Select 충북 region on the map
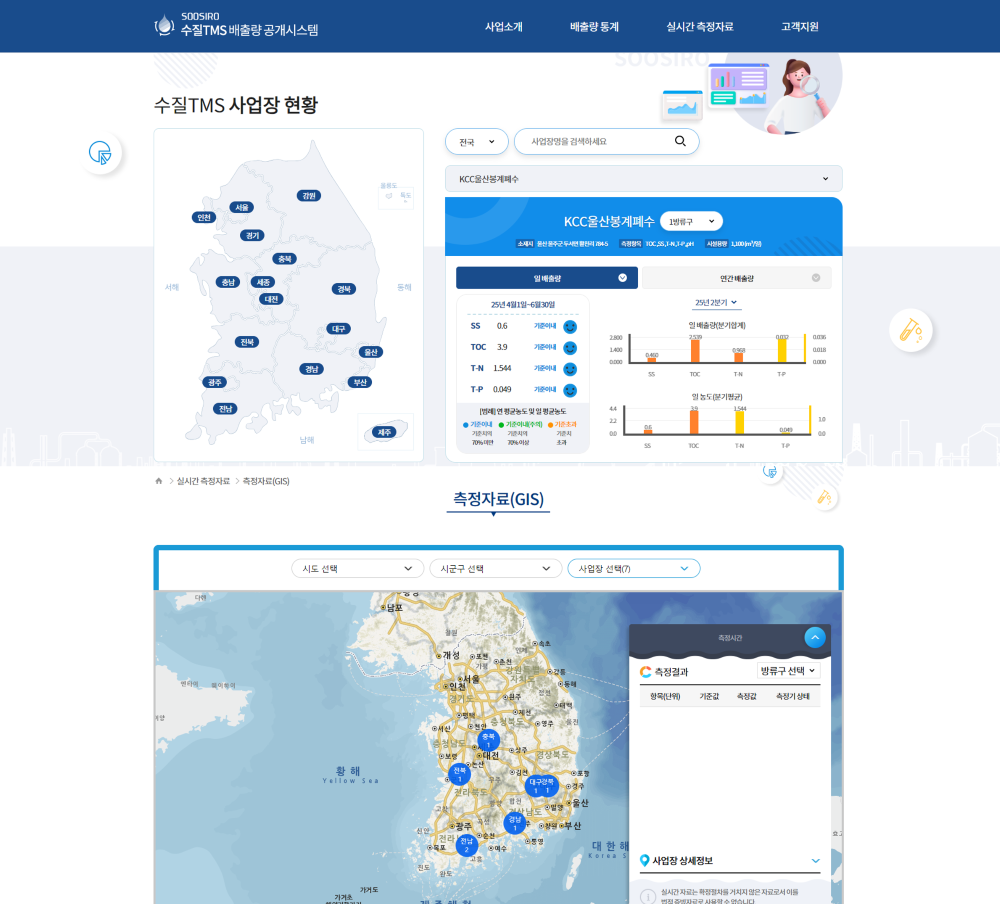The width and height of the screenshot is (1000, 904). 284,259
